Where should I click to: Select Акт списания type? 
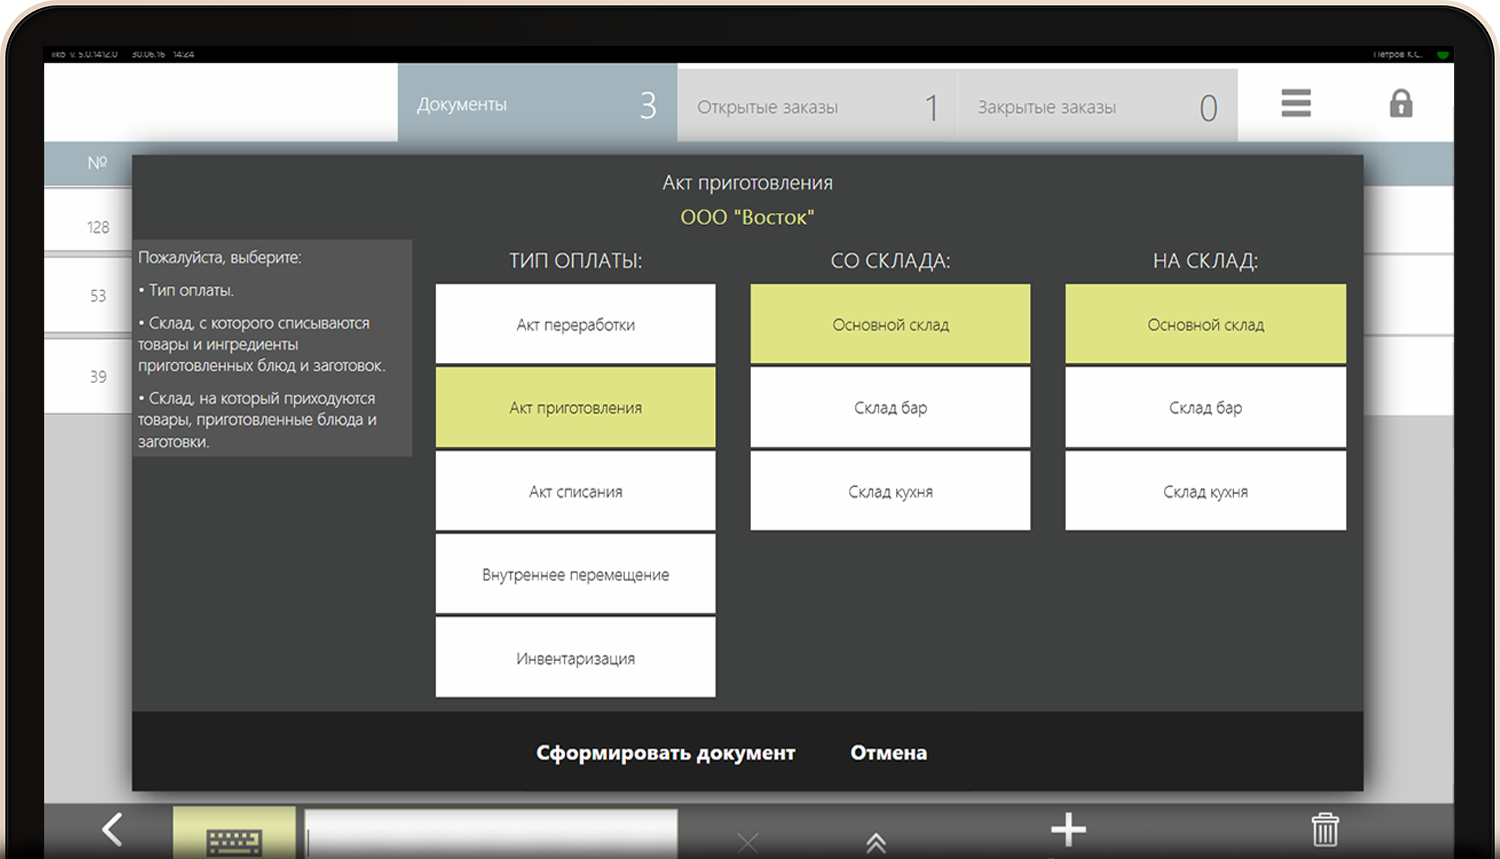coord(576,491)
